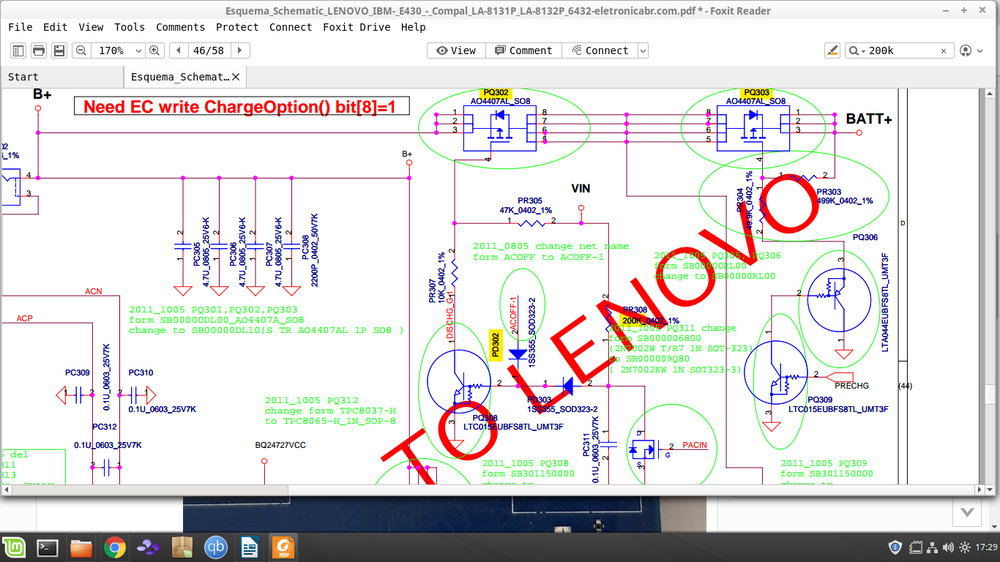Click the page number field 46/58
Viewport: 1000px width, 562px height.
(x=209, y=50)
